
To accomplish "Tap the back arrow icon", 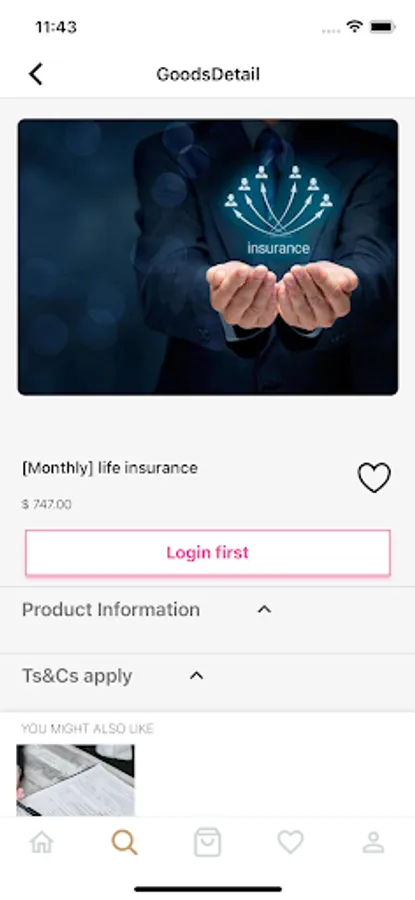I will pyautogui.click(x=36, y=74).
